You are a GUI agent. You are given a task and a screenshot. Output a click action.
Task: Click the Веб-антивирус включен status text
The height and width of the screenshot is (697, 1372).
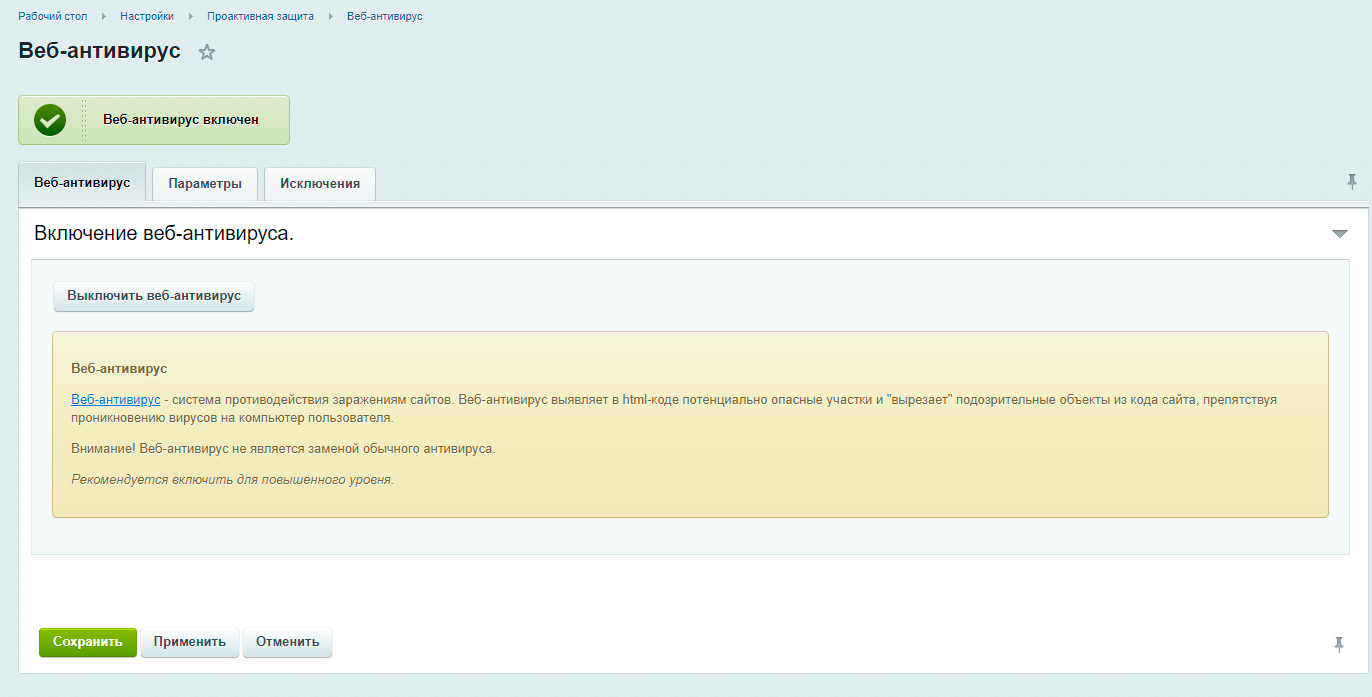pyautogui.click(x=181, y=120)
